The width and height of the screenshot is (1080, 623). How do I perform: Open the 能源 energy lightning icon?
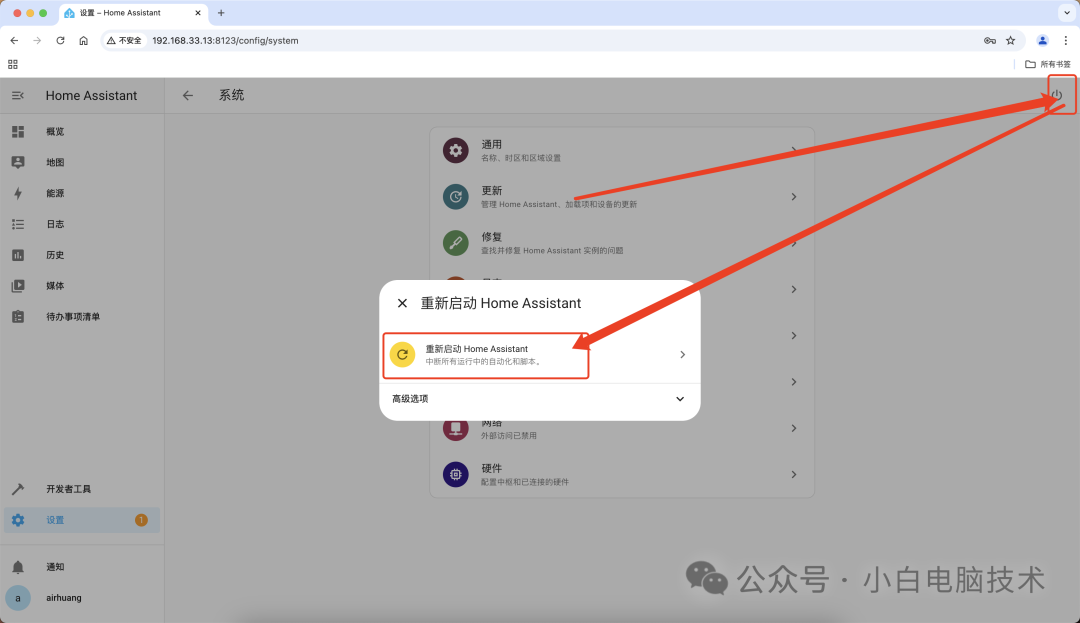18,193
